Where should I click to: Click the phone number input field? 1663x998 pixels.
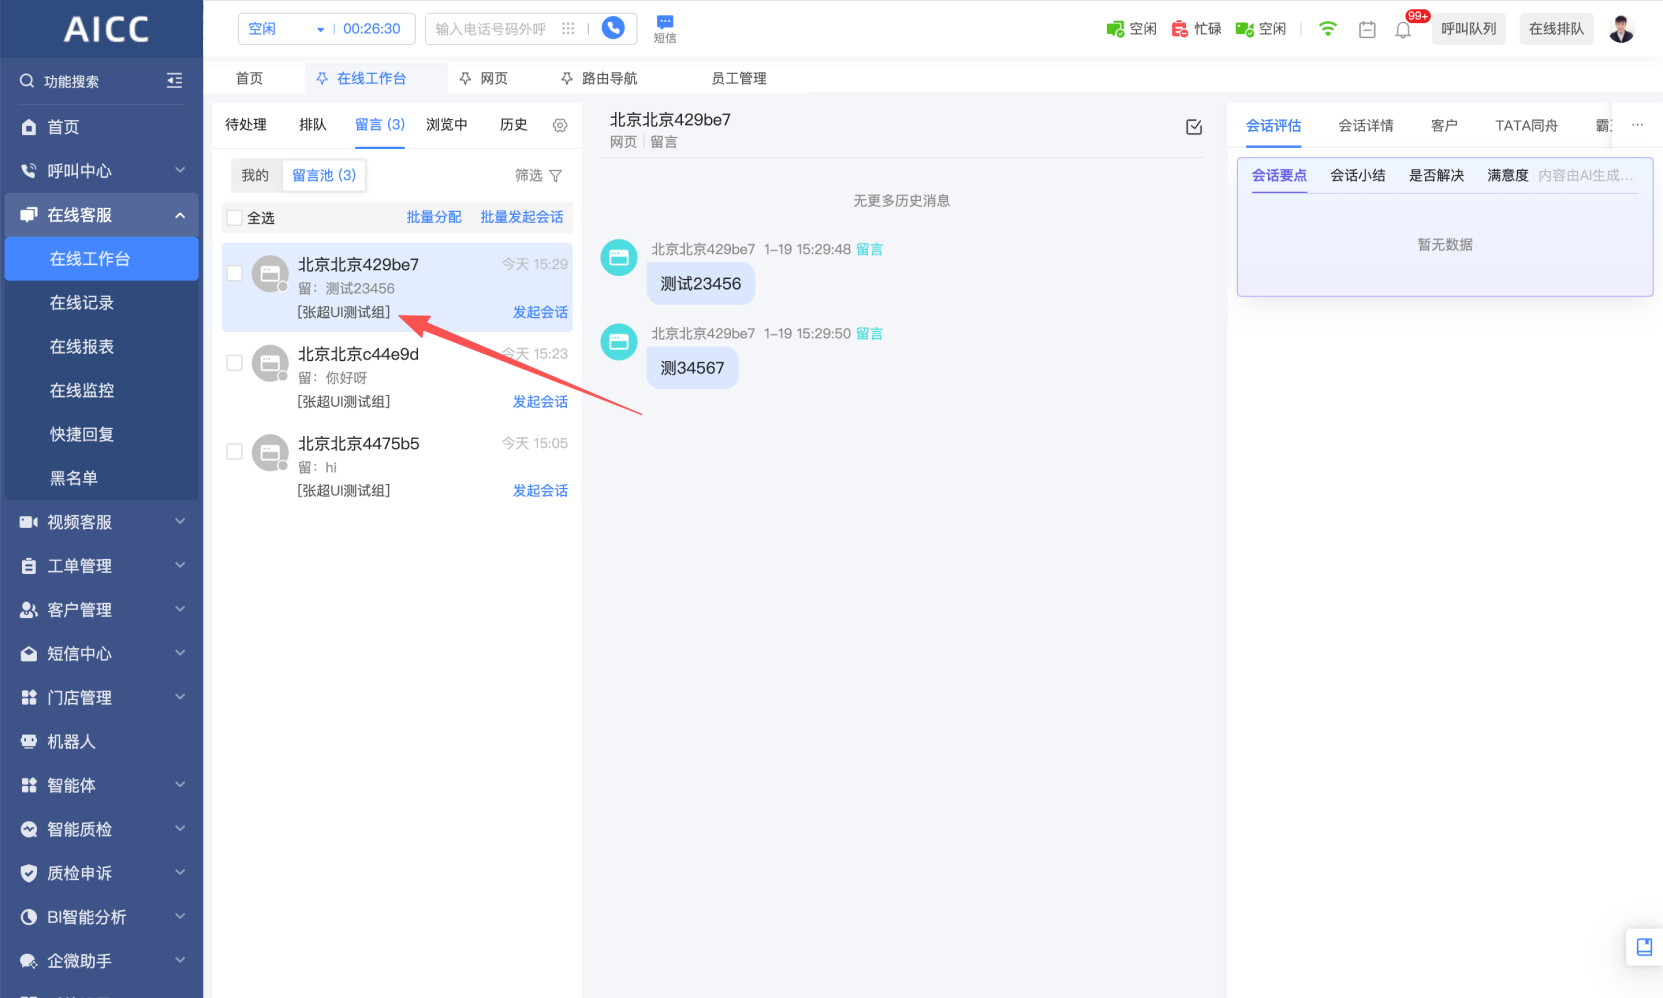click(491, 29)
